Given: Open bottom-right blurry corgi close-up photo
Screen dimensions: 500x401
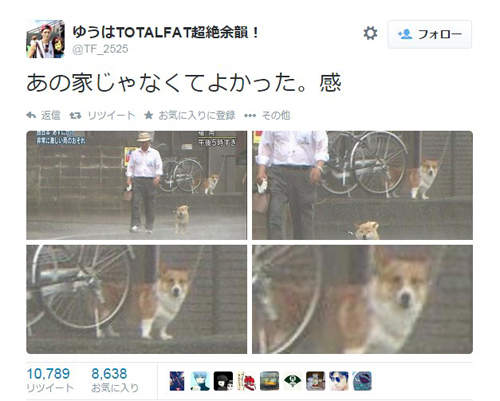Looking at the screenshot, I should tap(362, 299).
